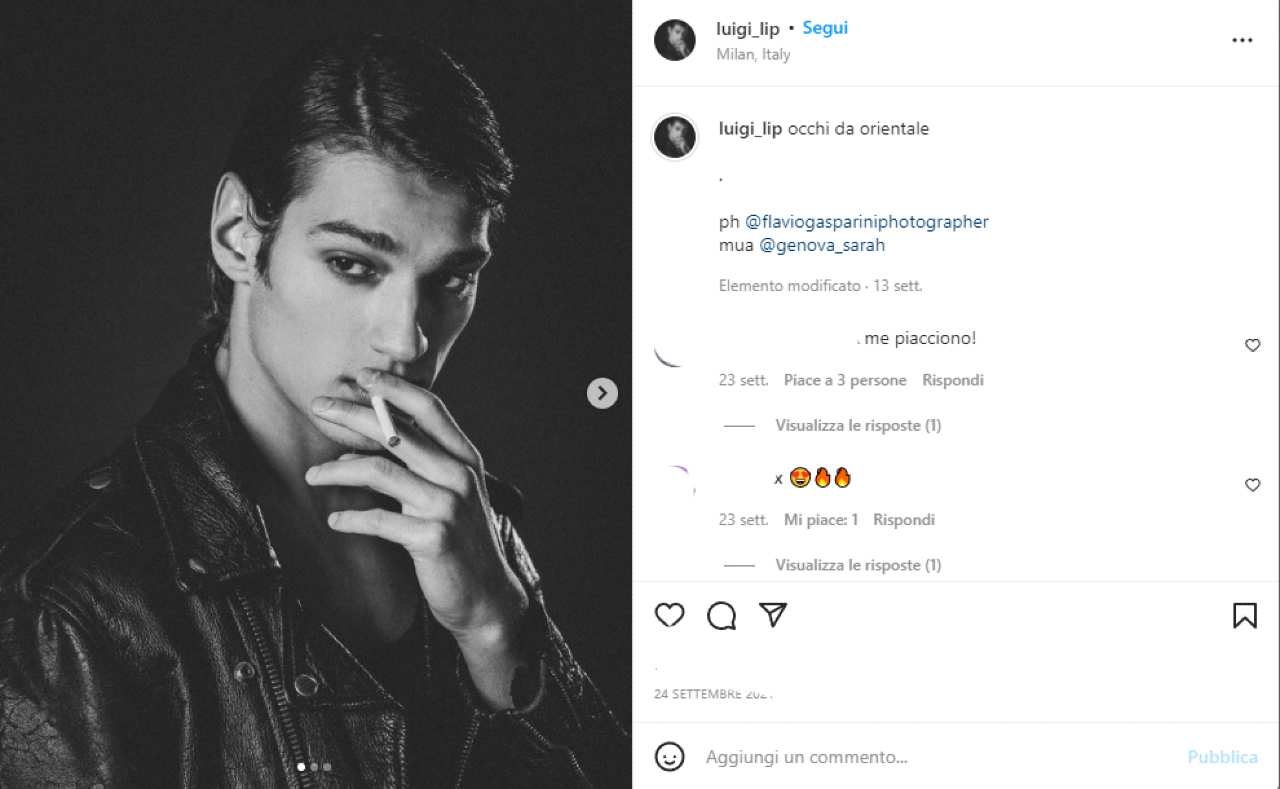
Task: Expand replies under 'me piacciono!' comment
Action: [x=858, y=425]
